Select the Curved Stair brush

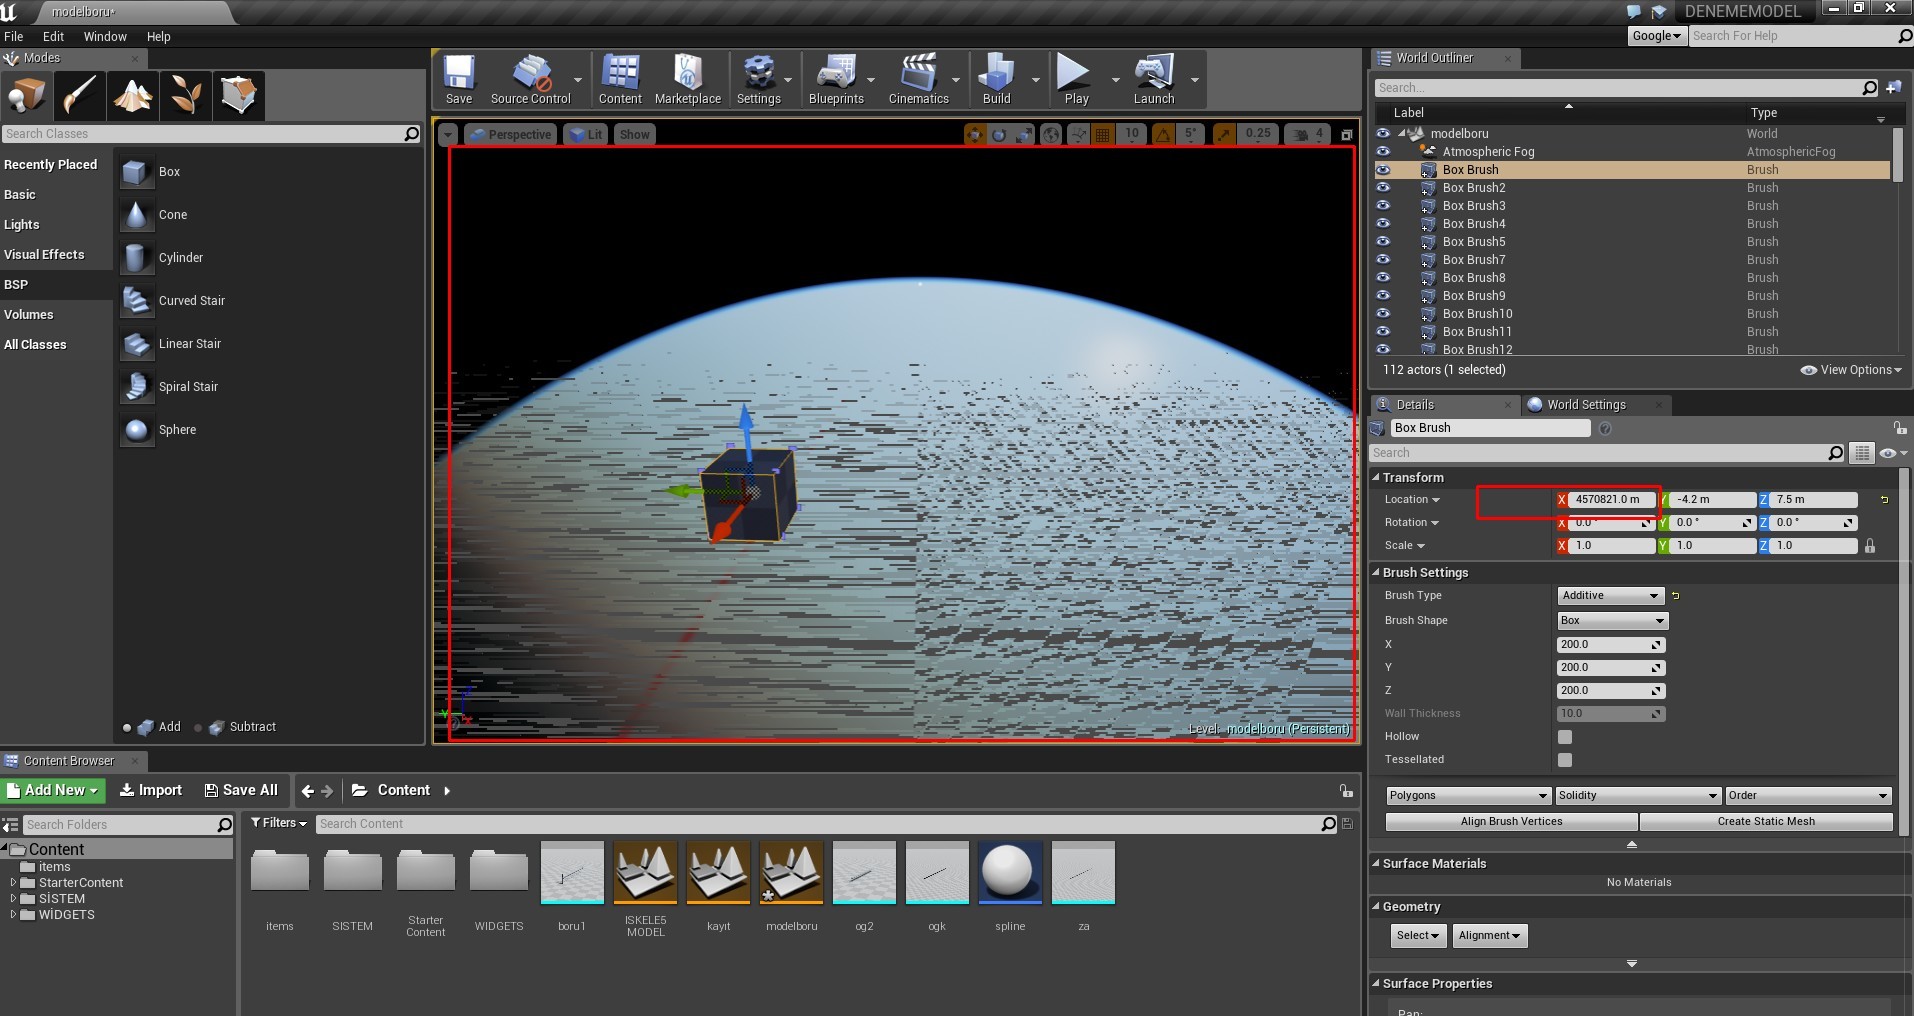click(268, 301)
